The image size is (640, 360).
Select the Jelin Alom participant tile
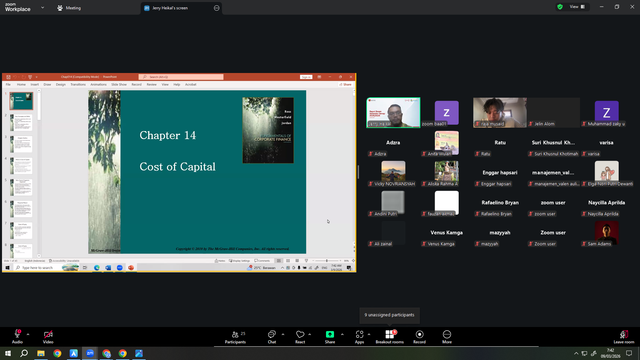[553, 113]
